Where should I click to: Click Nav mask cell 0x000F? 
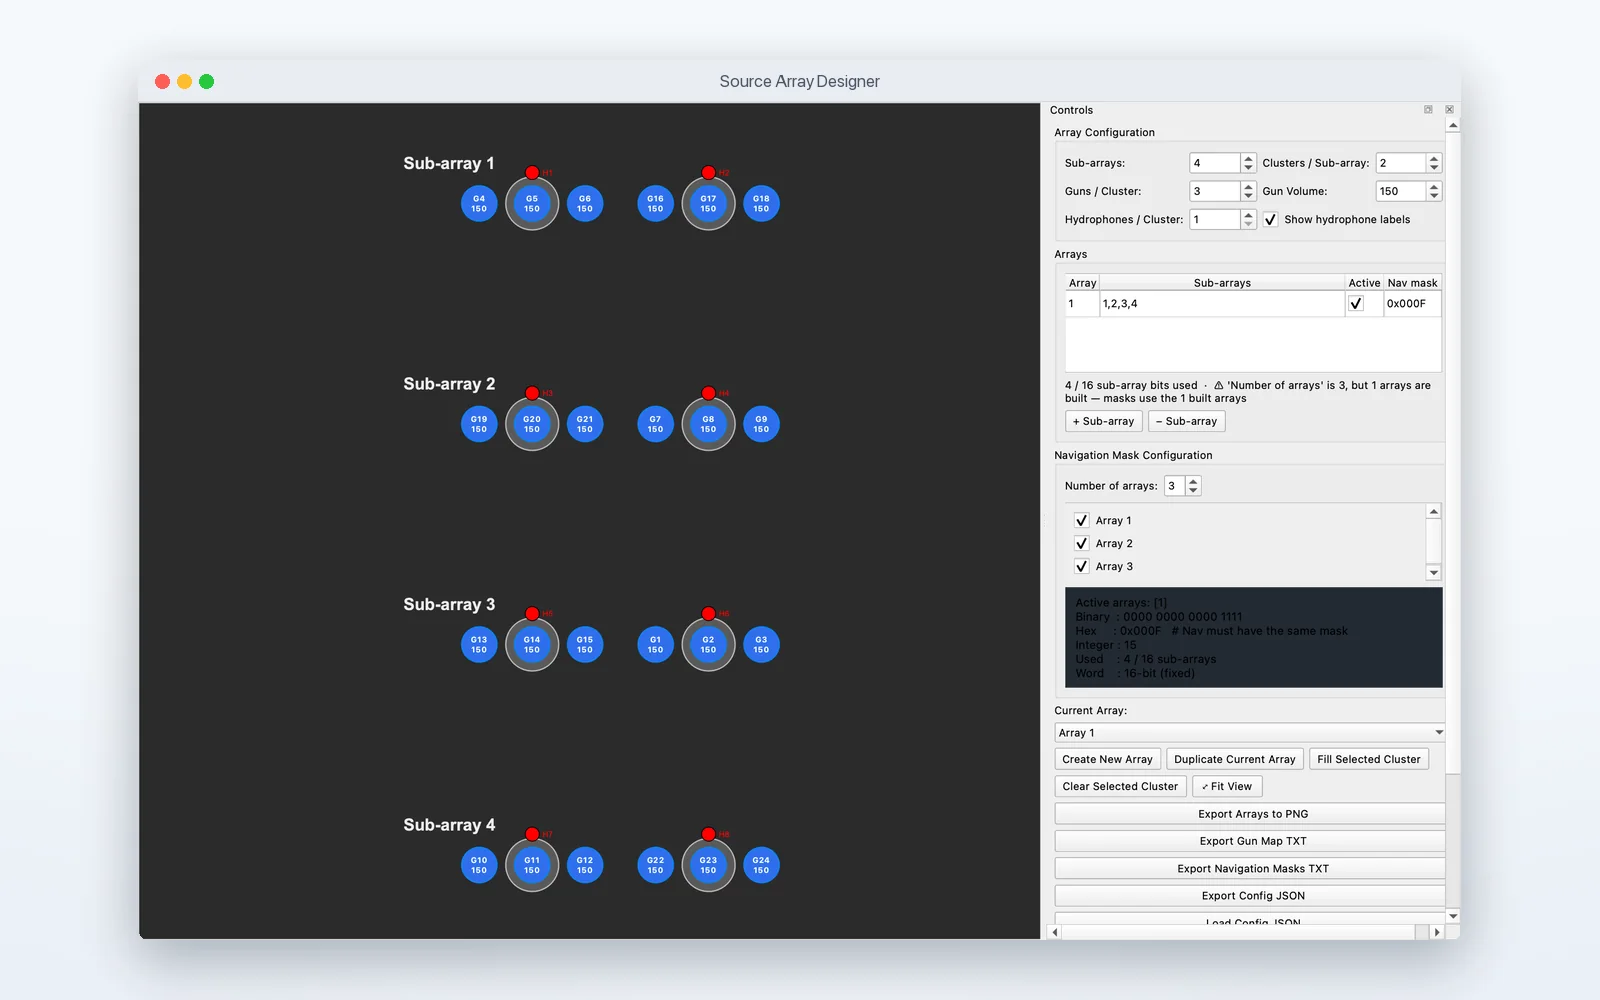pyautogui.click(x=1411, y=304)
